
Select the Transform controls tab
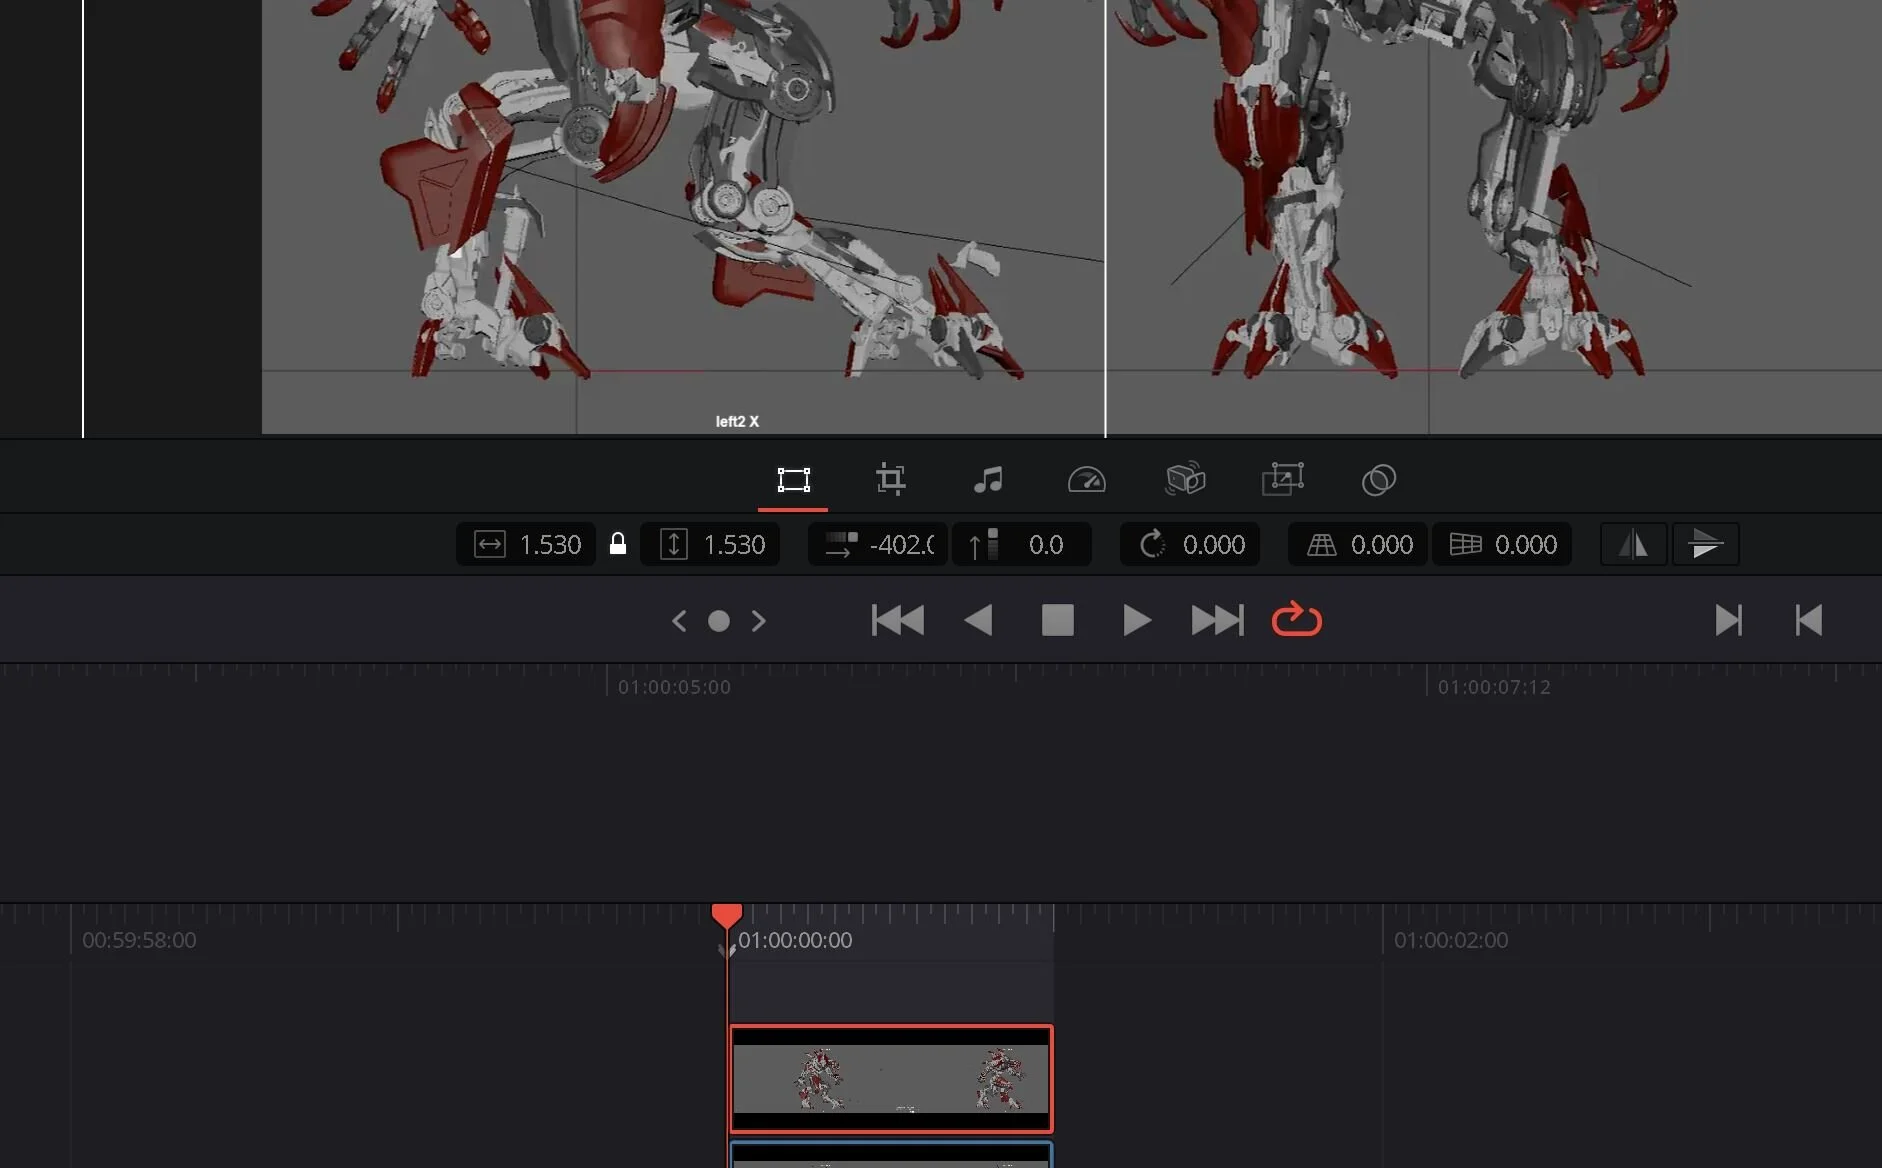[x=792, y=480]
